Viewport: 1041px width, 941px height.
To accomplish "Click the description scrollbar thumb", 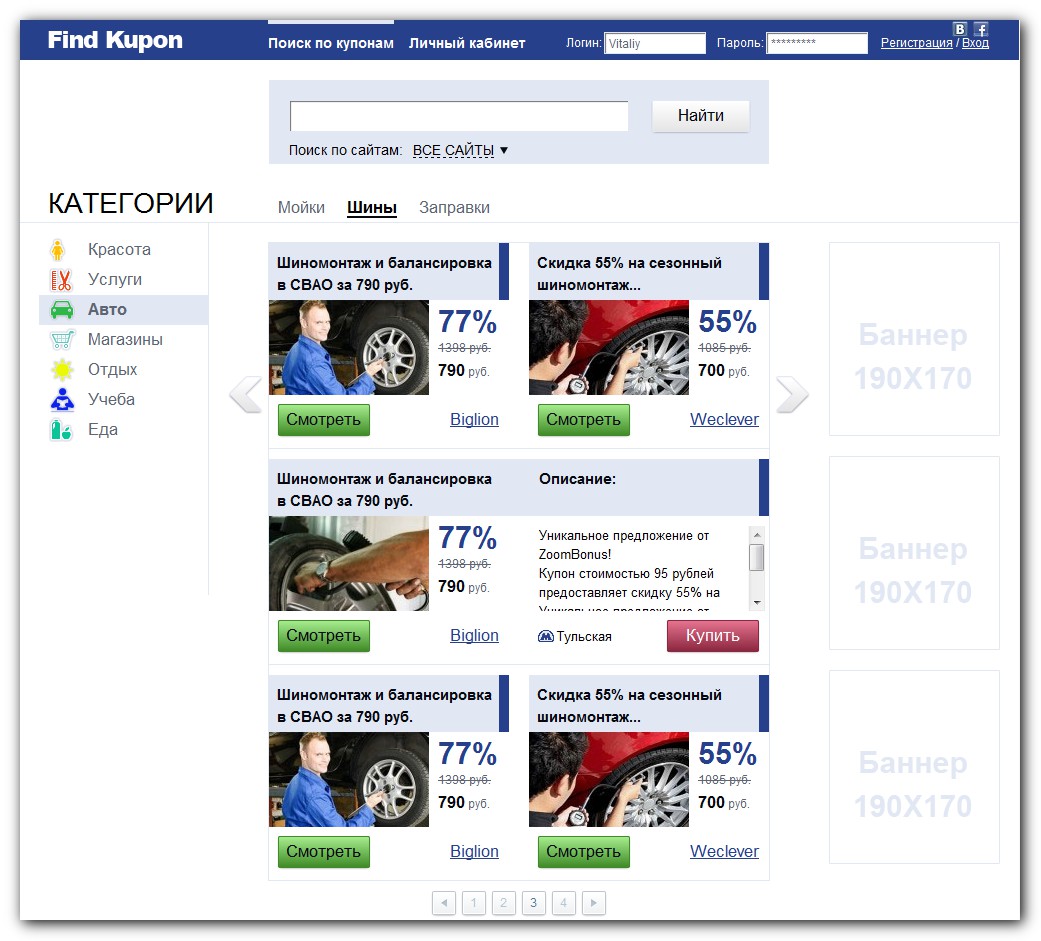I will click(x=756, y=557).
